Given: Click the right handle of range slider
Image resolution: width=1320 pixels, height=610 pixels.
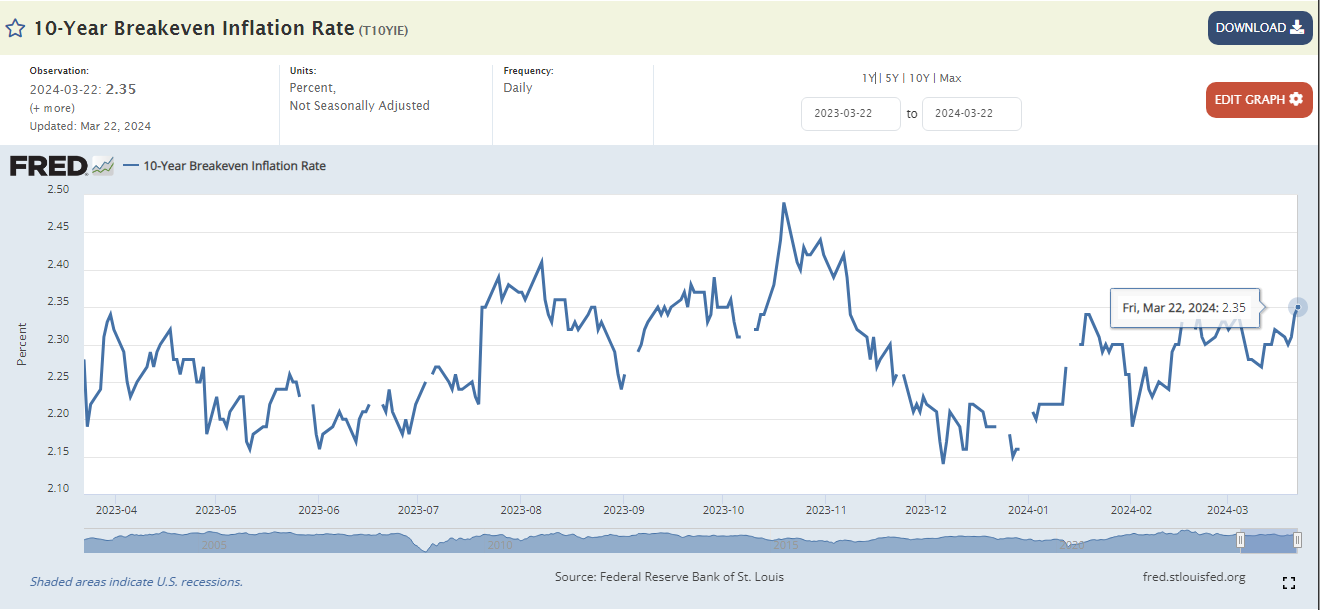Looking at the screenshot, I should [x=1297, y=541].
